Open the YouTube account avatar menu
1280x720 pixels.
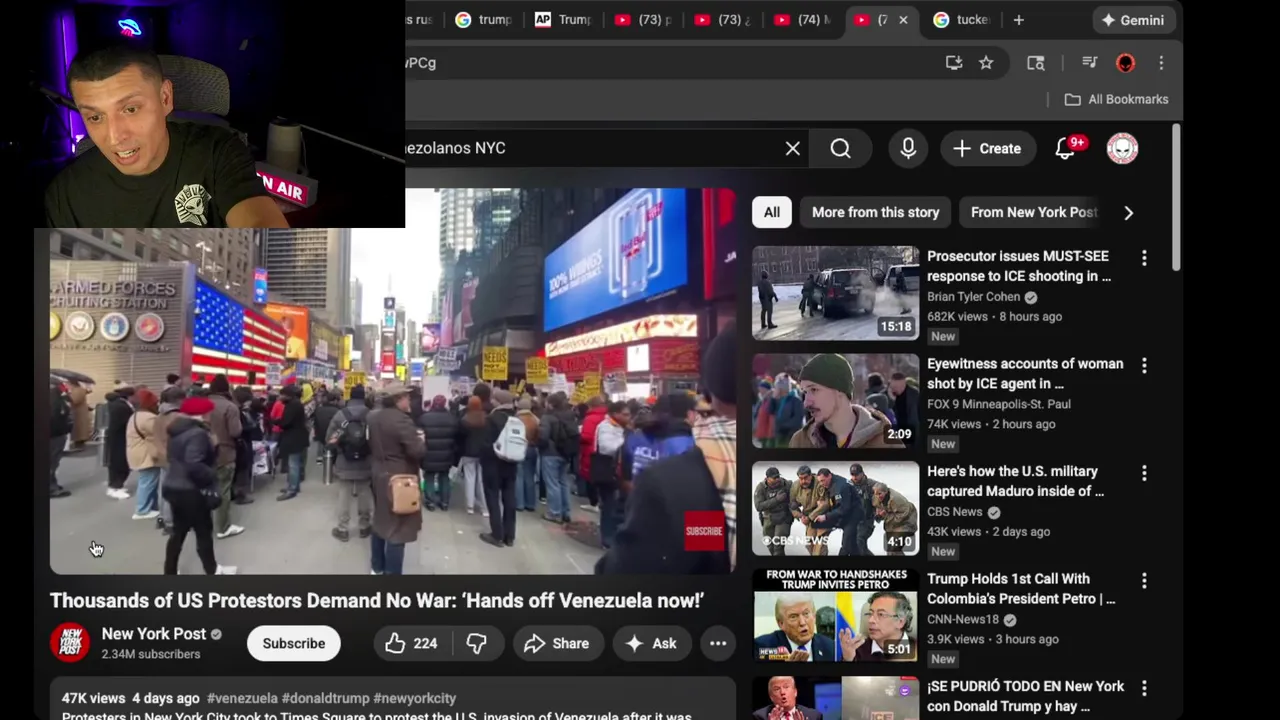pyautogui.click(x=1123, y=148)
